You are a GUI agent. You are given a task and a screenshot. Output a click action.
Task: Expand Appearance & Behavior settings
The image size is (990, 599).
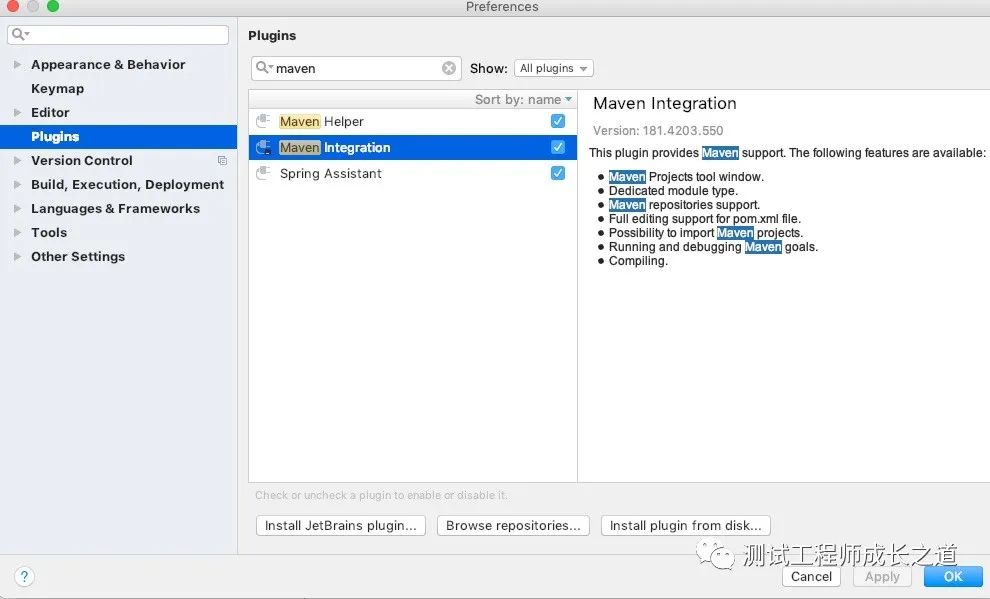click(17, 64)
